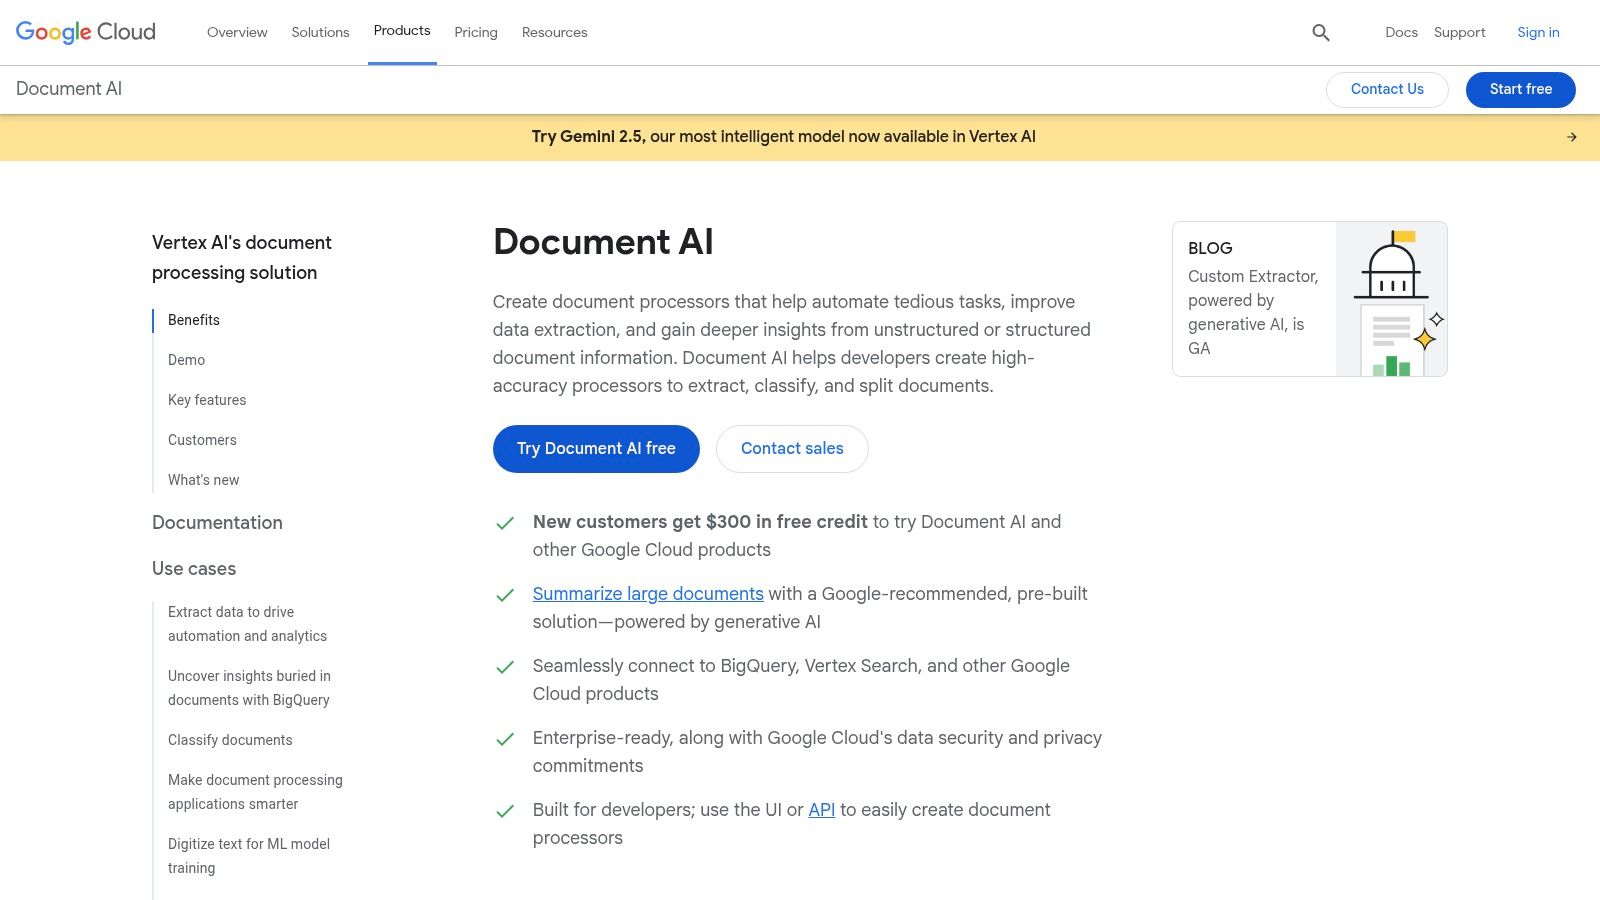This screenshot has width=1600, height=900.
Task: Expand the Resources navigation dropdown
Action: [554, 32]
